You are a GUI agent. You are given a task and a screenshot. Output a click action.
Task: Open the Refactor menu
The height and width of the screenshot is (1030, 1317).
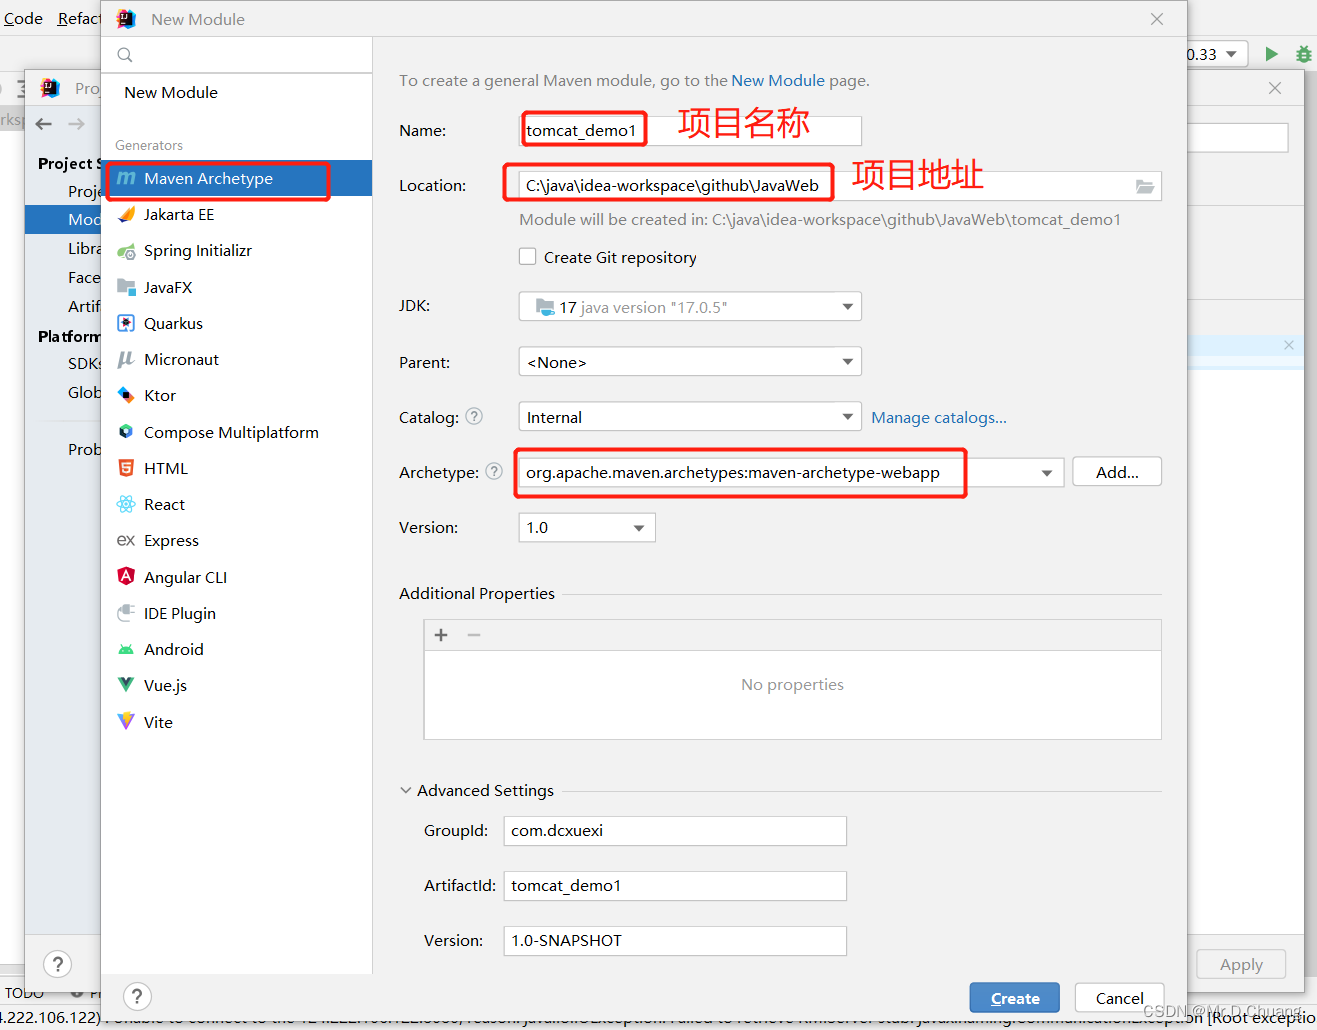78,18
